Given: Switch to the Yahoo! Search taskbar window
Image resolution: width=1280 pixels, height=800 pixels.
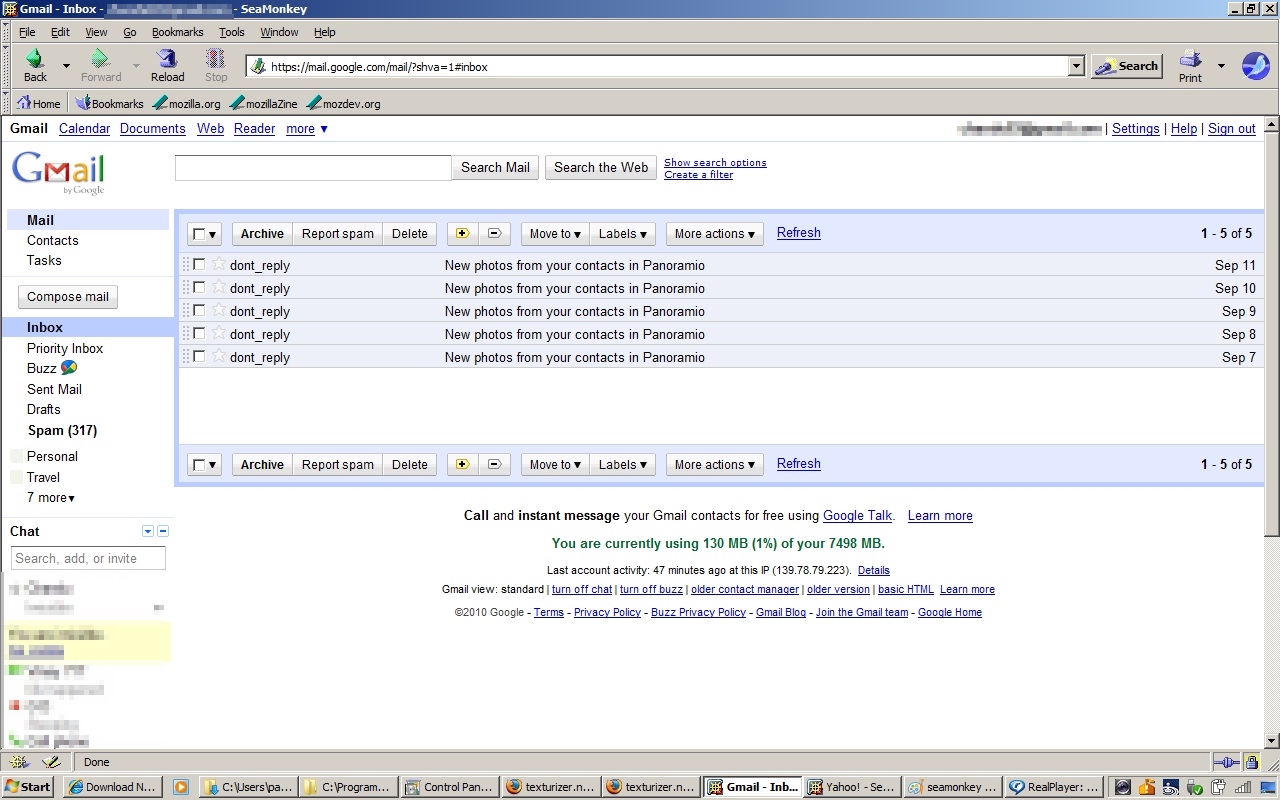Looking at the screenshot, I should [x=851, y=787].
